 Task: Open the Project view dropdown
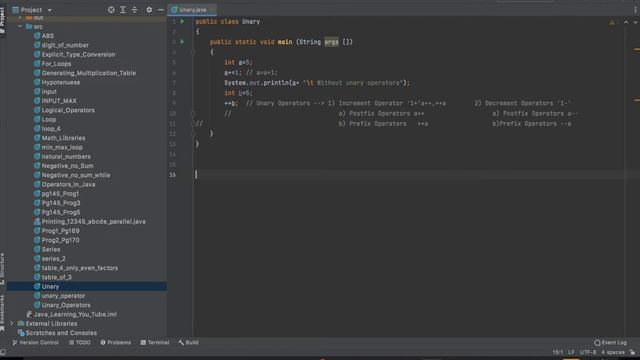50,10
